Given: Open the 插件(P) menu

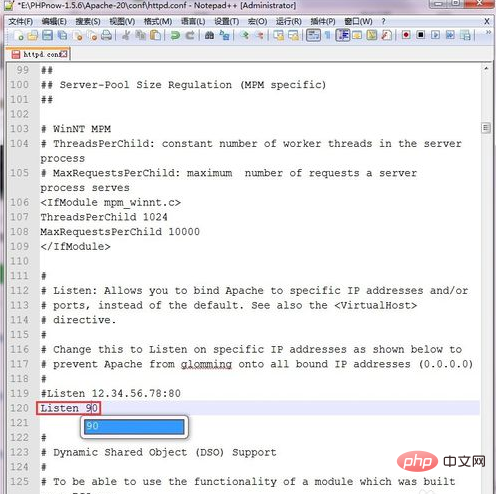Looking at the screenshot, I should point(323,22).
